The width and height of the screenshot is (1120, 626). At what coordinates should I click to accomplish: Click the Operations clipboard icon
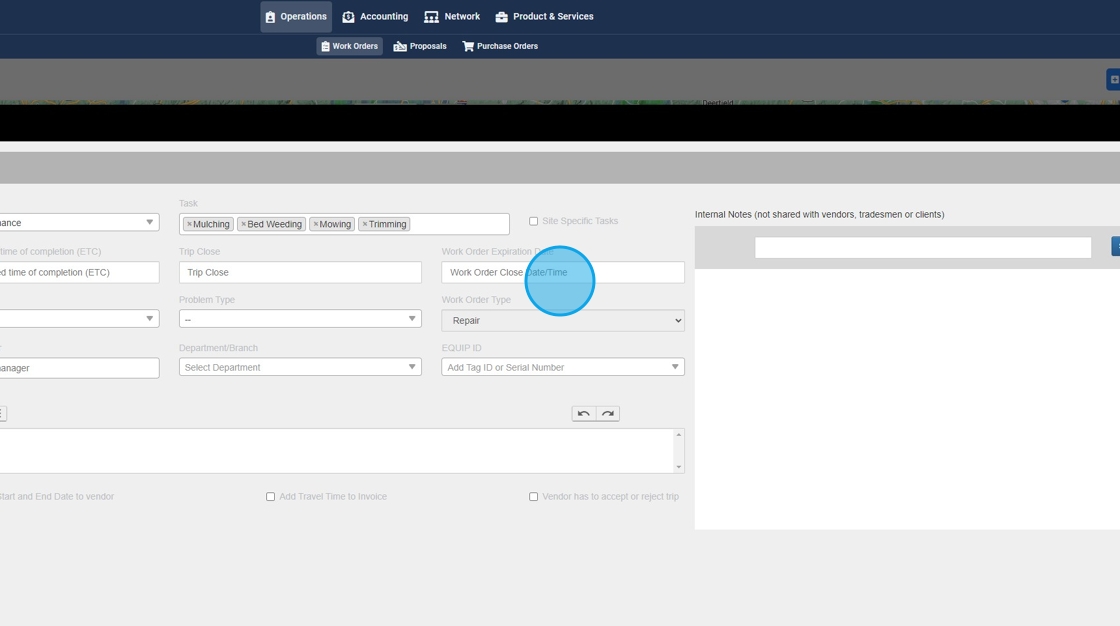pos(270,16)
